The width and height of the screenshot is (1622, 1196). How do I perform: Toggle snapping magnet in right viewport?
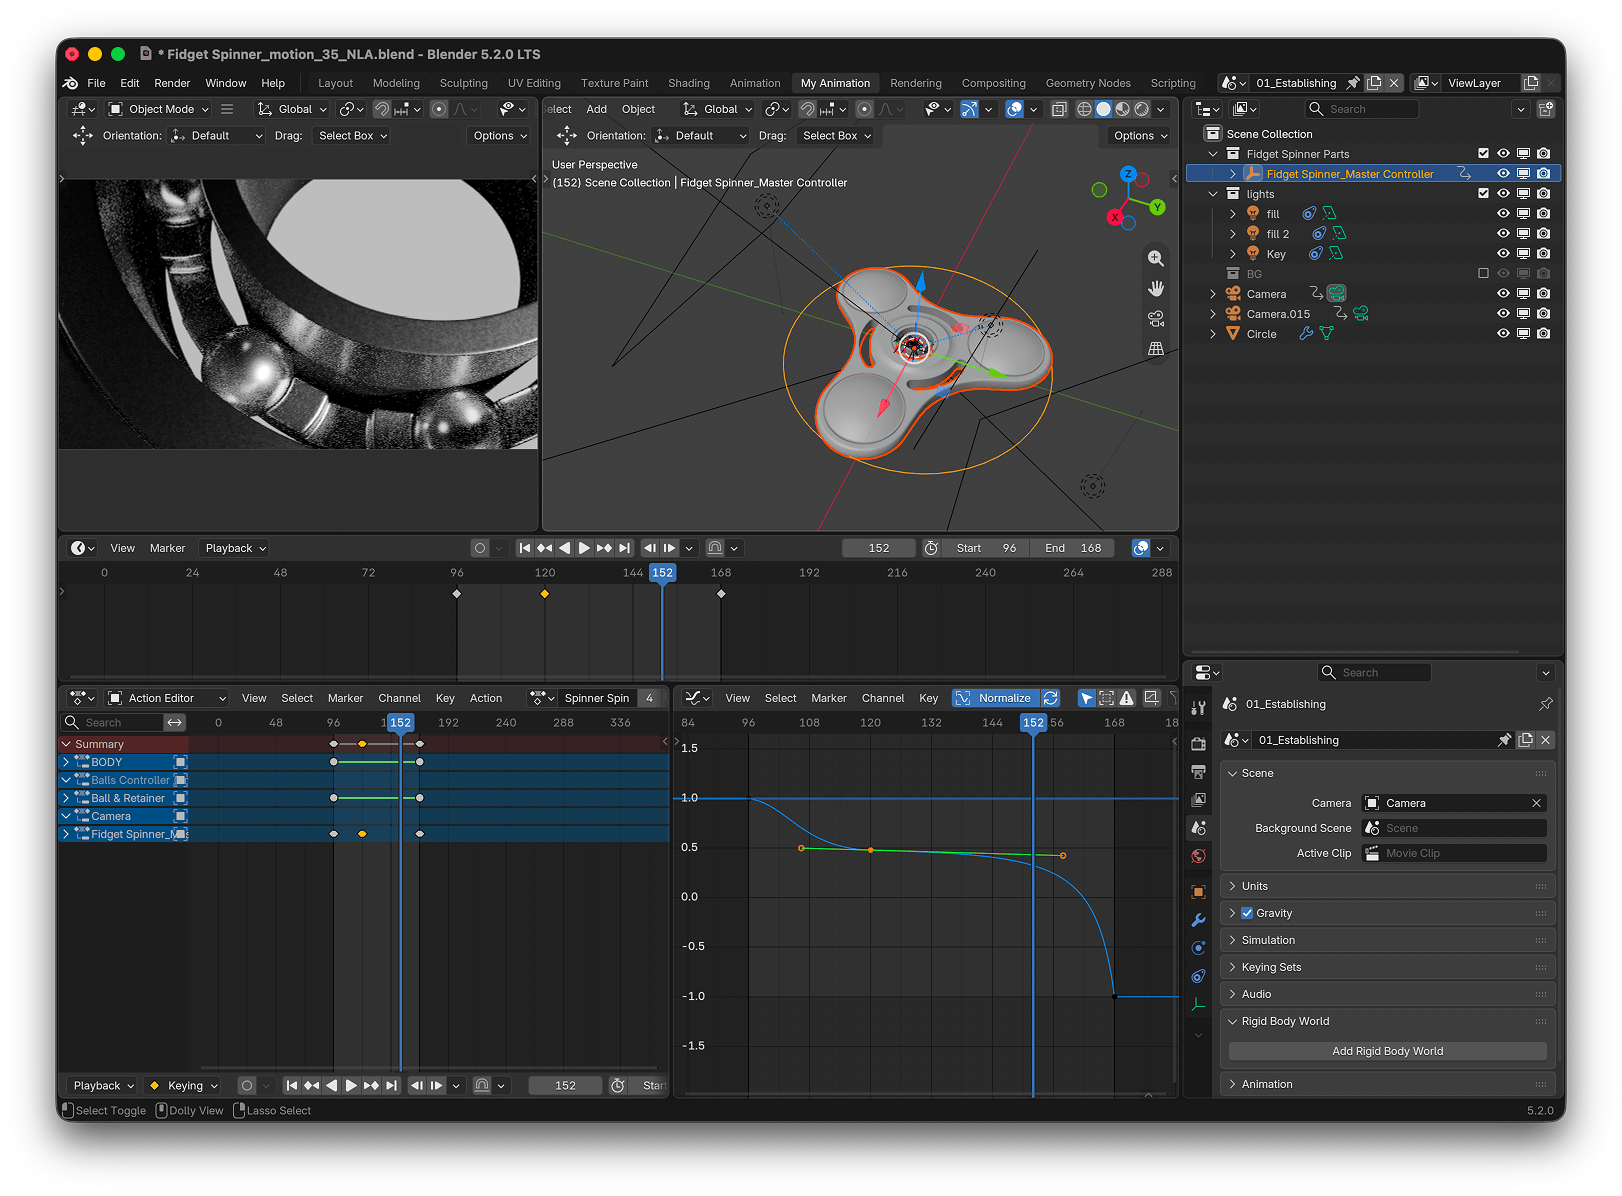[808, 109]
